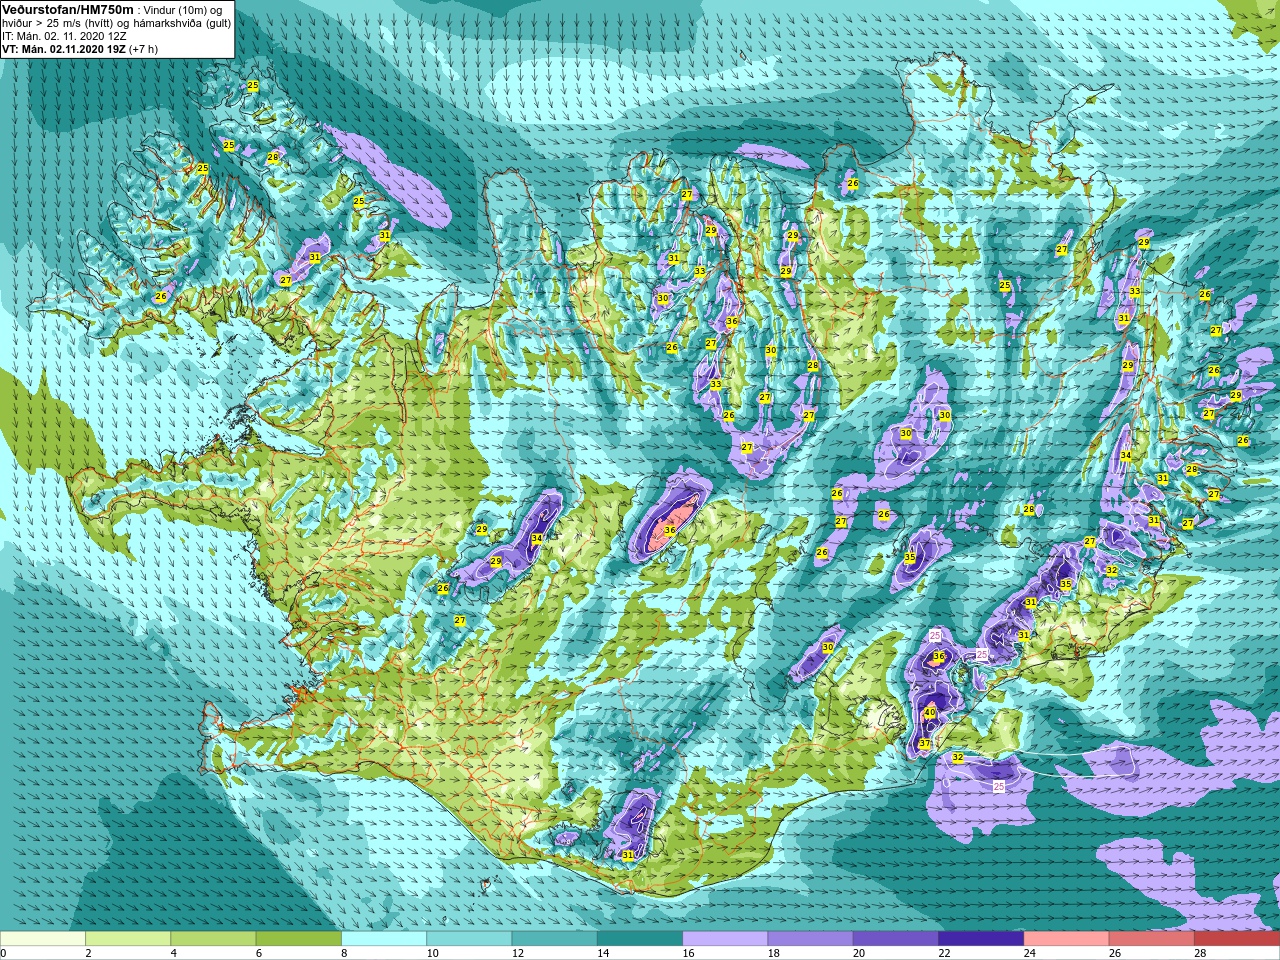Click the legend tick label 16
1280x960 pixels.
[689, 953]
